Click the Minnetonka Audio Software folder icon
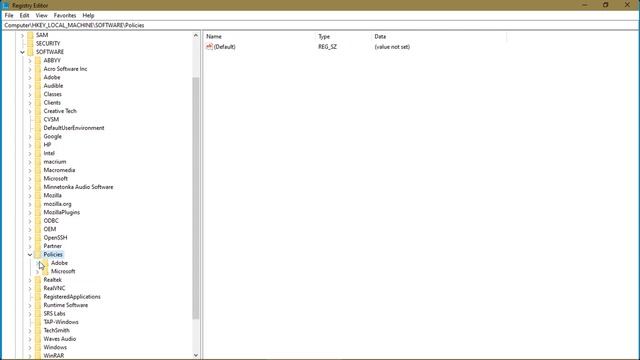Screen dimensions: 640x360 pyautogui.click(x=38, y=187)
